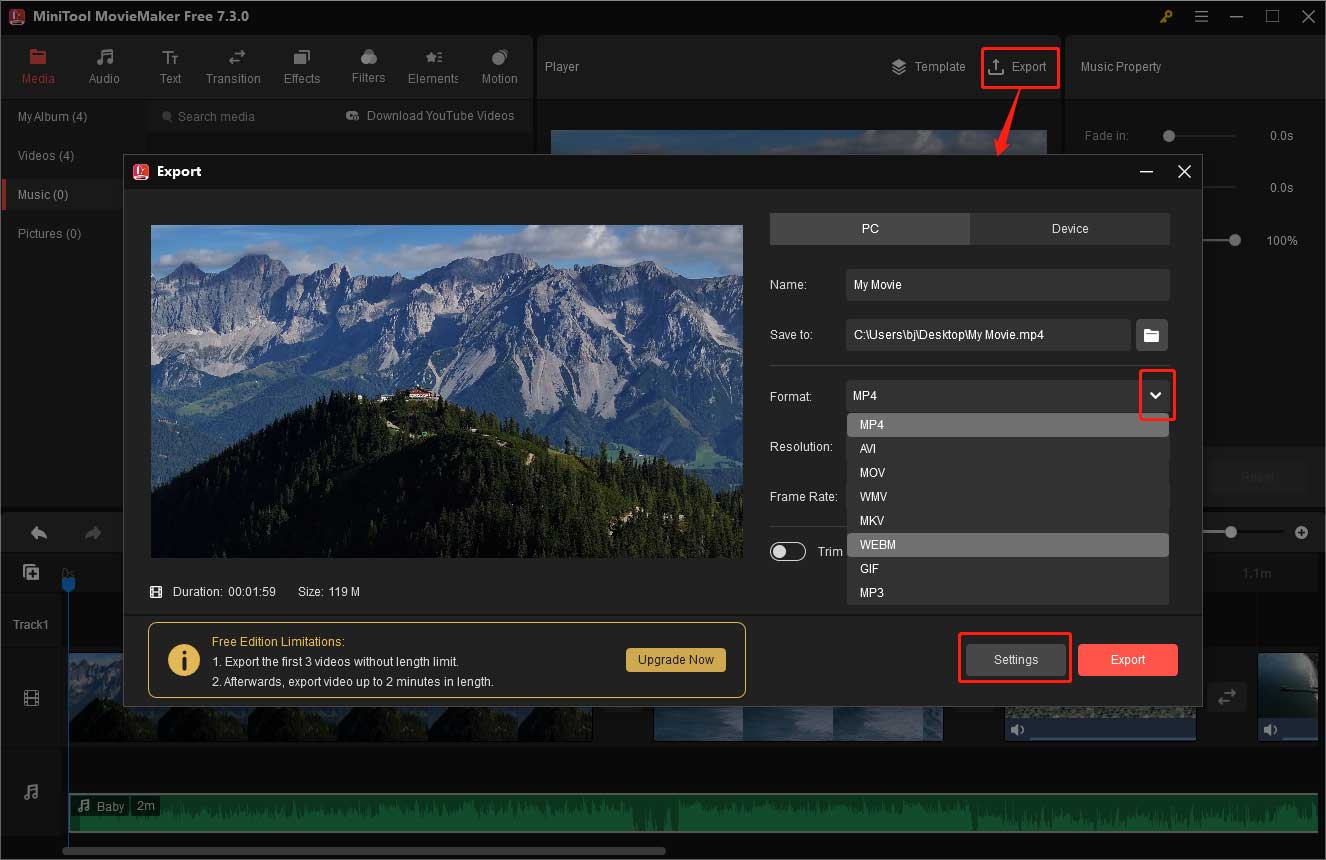Select the Baby audio clip
Viewport: 1326px width, 860px height.
pos(692,812)
